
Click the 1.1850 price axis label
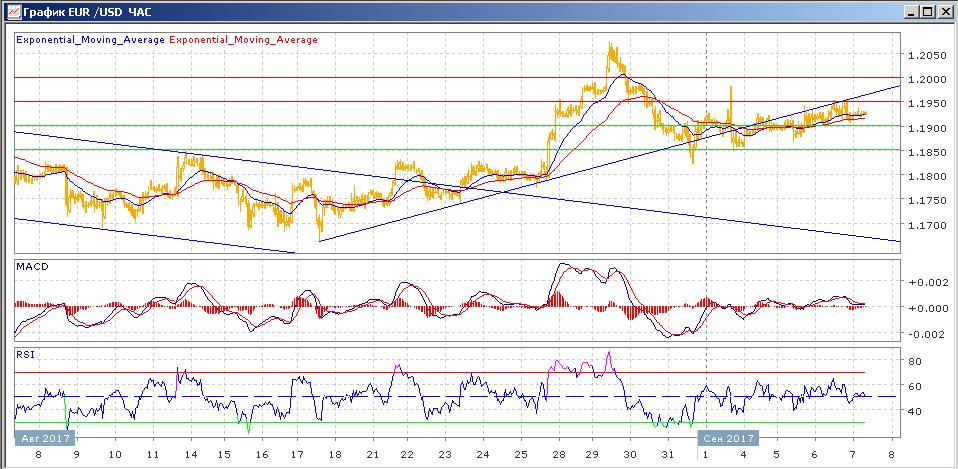click(925, 152)
